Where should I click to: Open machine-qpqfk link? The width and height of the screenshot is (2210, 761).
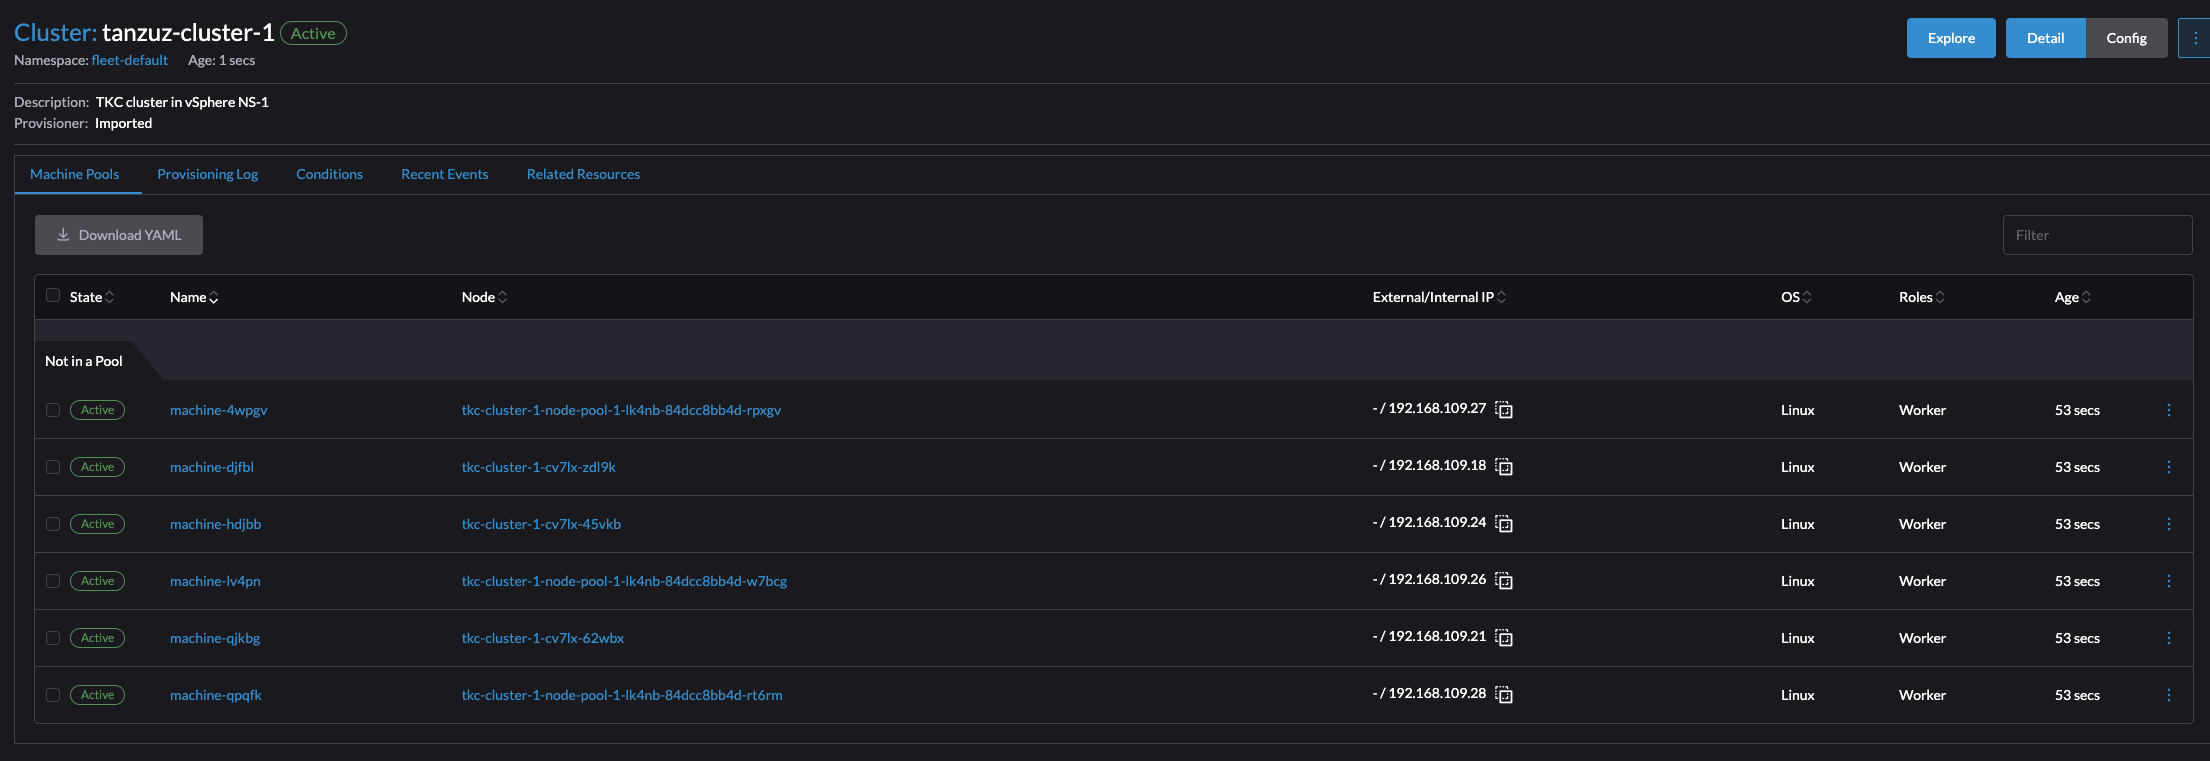[216, 695]
